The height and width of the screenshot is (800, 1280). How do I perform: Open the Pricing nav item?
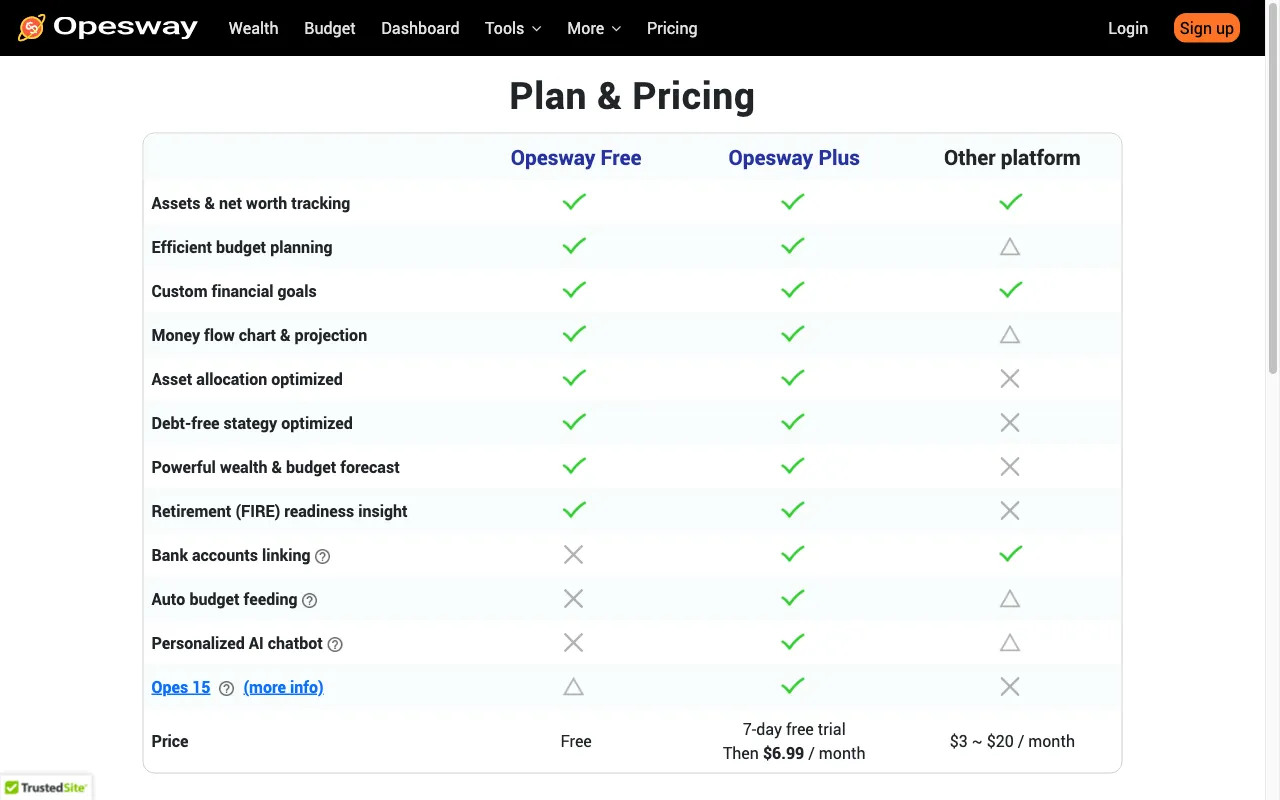672,28
